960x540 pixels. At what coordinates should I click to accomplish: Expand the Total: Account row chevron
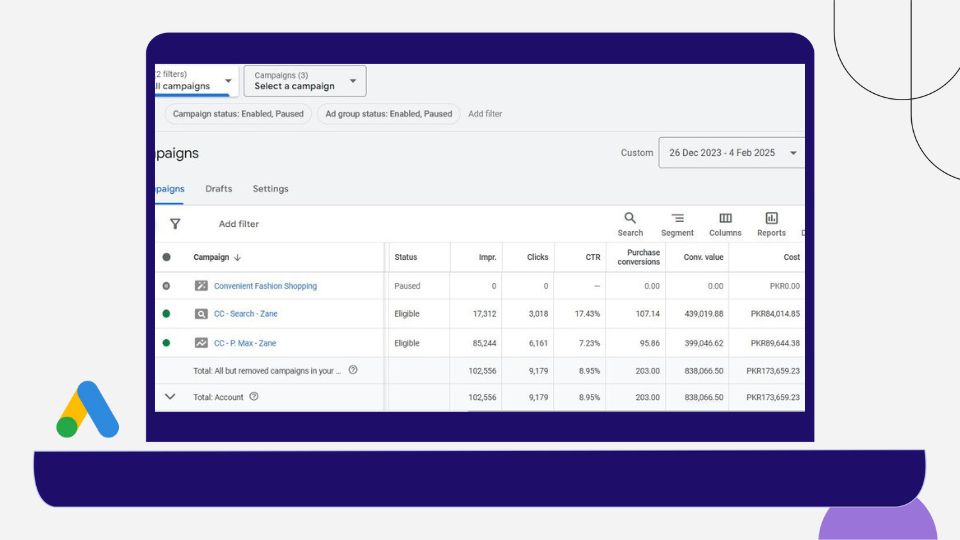pyautogui.click(x=169, y=397)
